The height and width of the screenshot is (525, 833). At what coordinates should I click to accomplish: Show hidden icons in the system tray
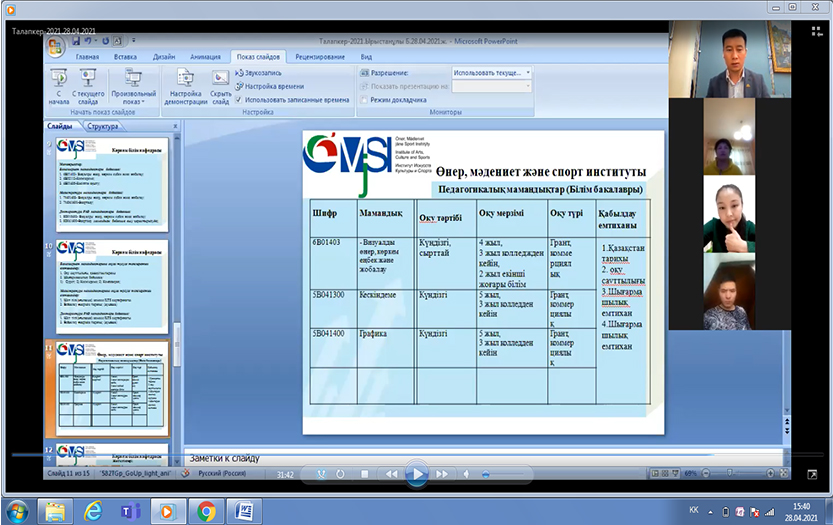710,512
